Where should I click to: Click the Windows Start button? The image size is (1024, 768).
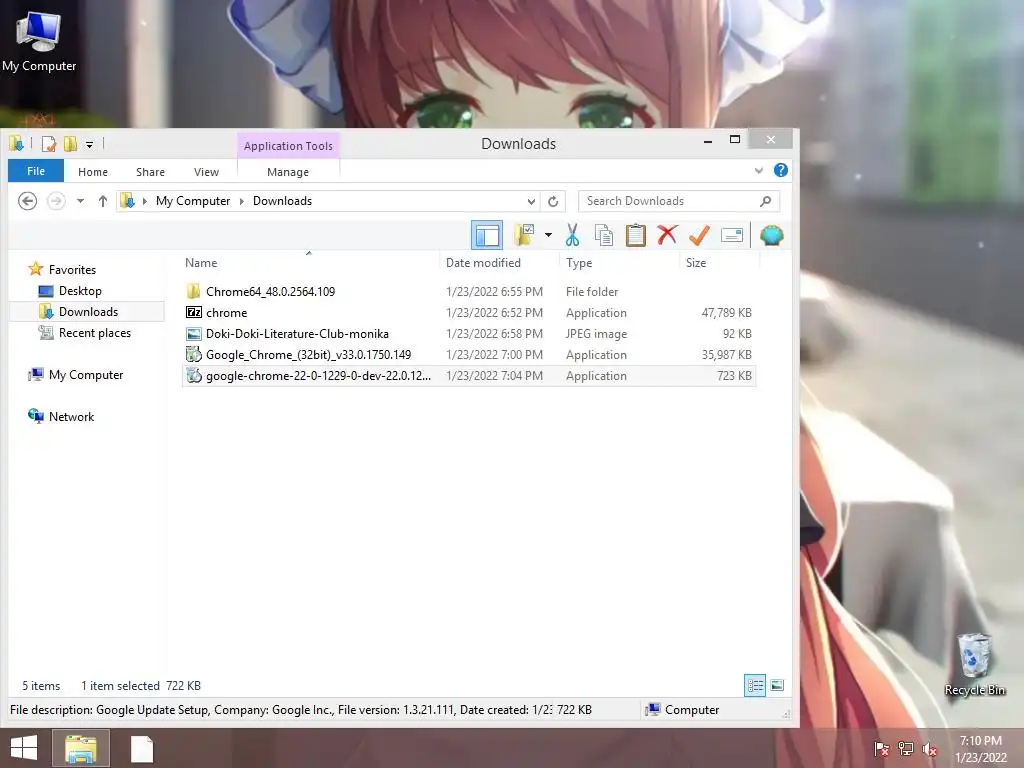[x=24, y=748]
